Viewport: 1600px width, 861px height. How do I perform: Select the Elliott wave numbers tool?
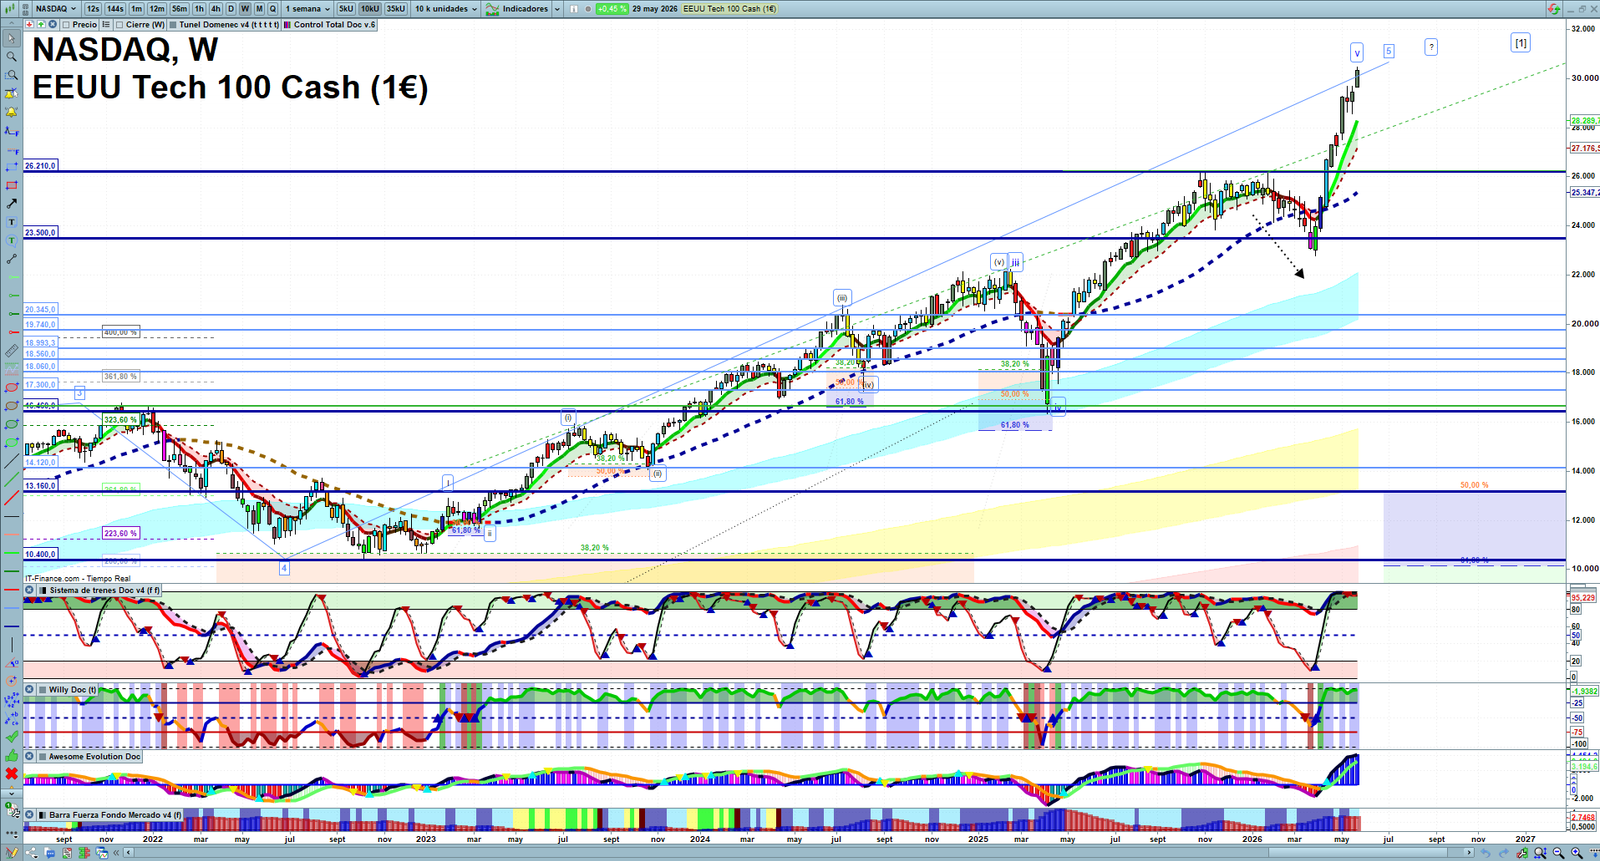(11, 699)
